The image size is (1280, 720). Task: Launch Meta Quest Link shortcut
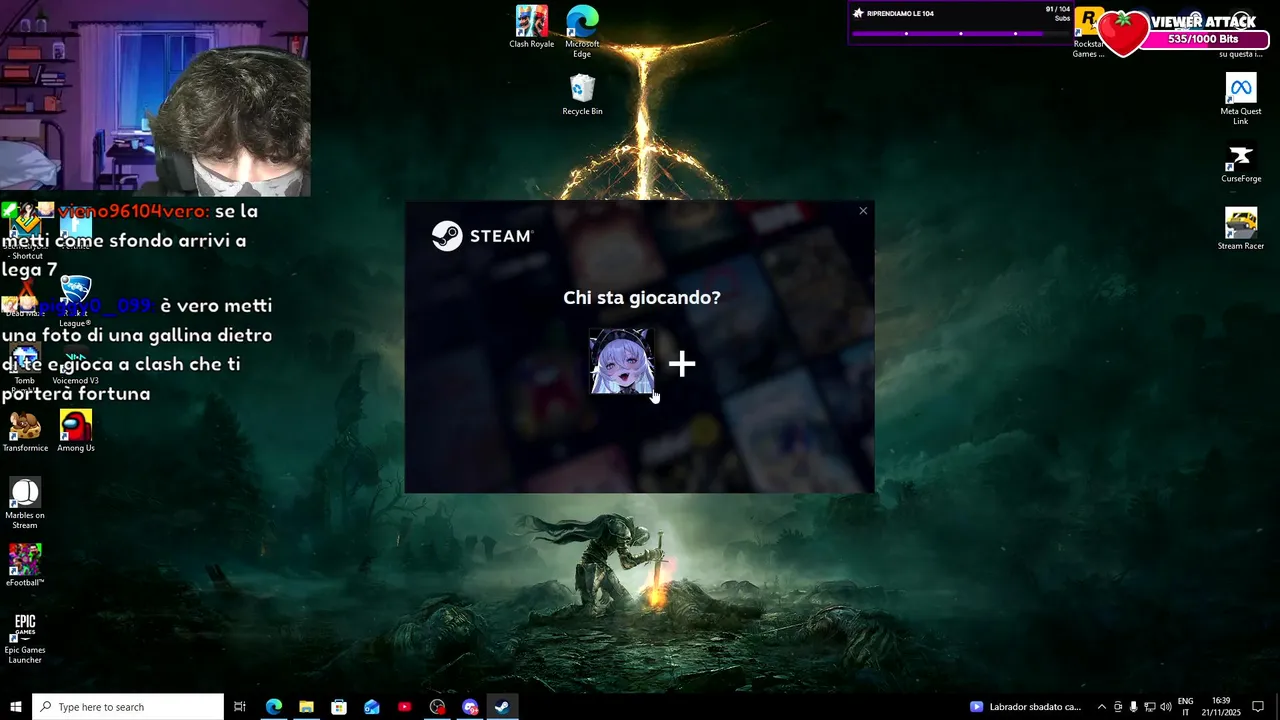[1241, 100]
